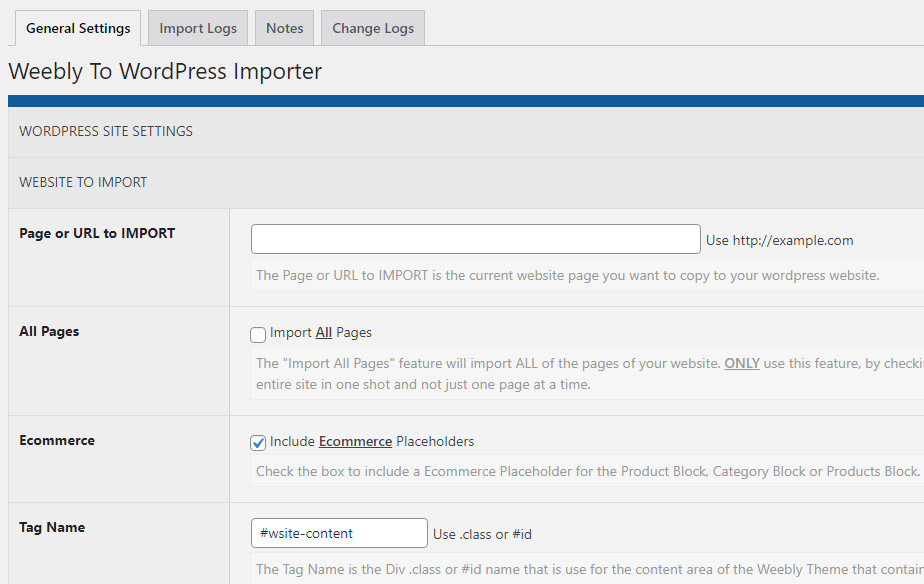This screenshot has width=924, height=584.
Task: Expand the WORDPRESS SITE SETTINGS section
Action: (x=466, y=131)
